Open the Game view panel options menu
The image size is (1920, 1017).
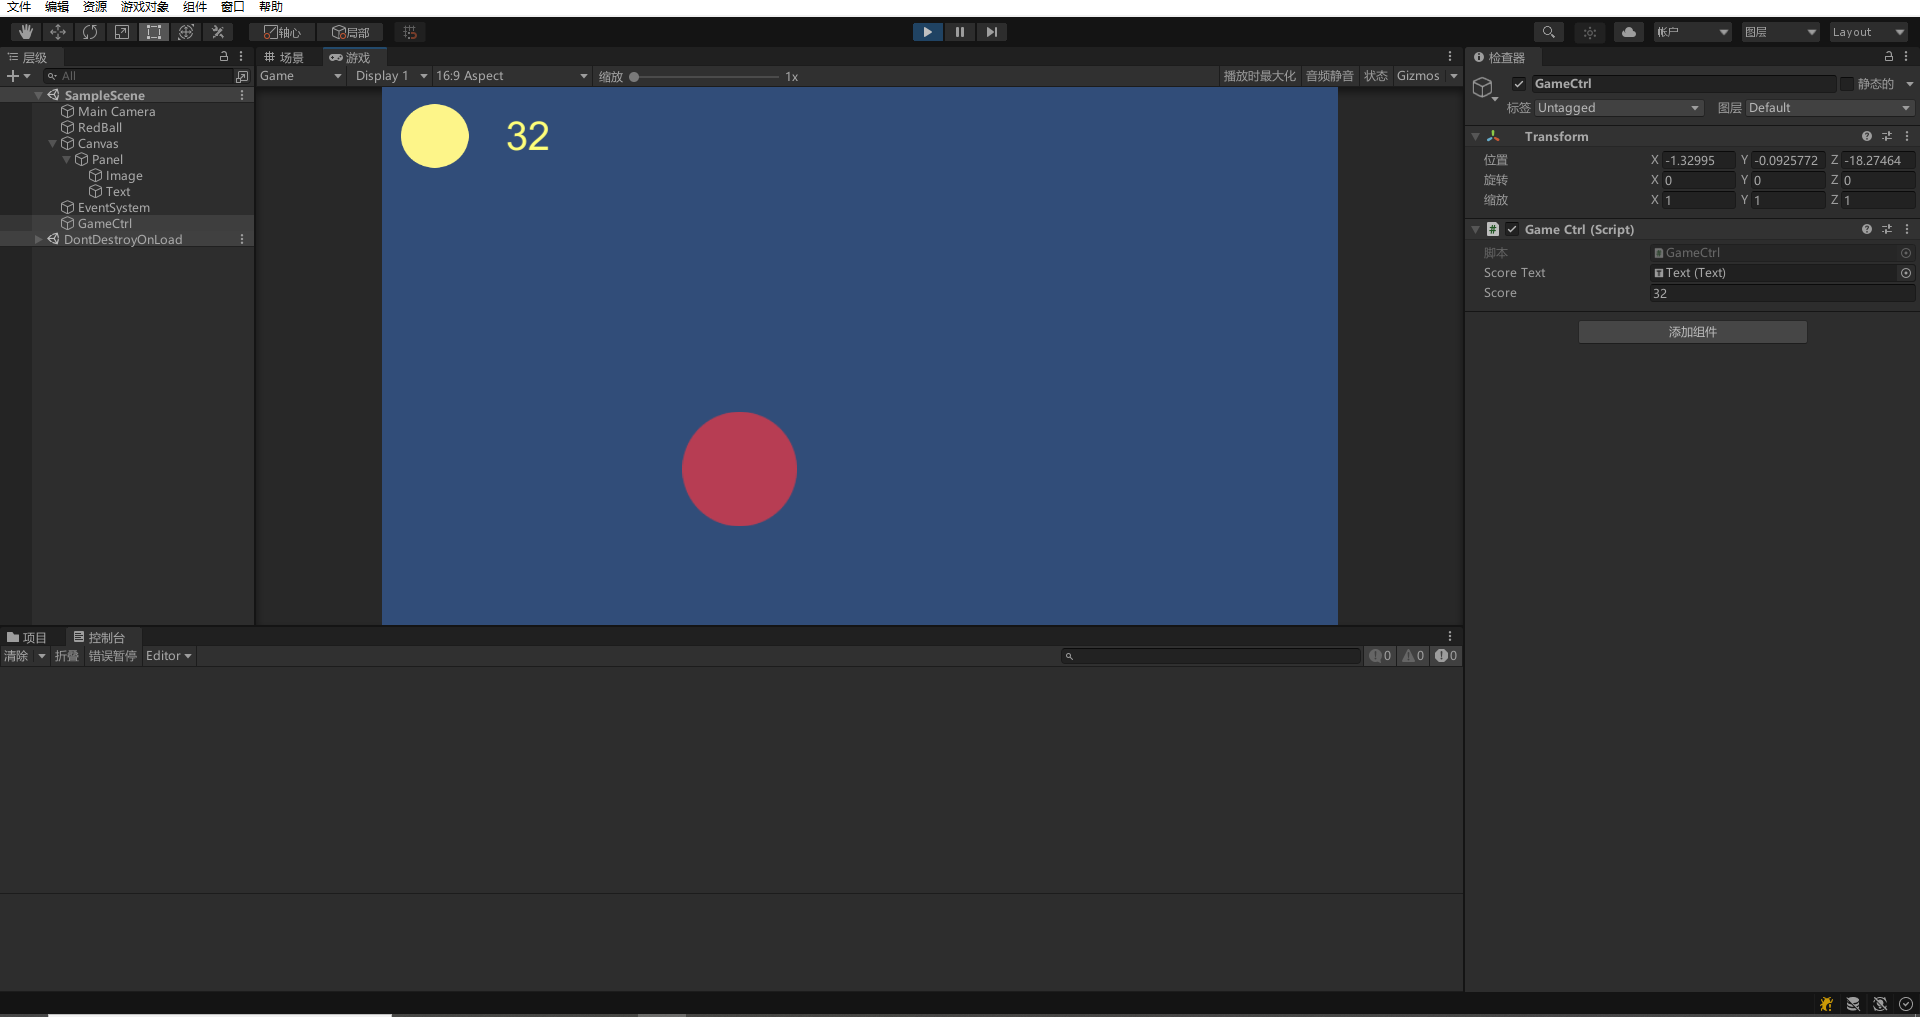tap(1450, 57)
